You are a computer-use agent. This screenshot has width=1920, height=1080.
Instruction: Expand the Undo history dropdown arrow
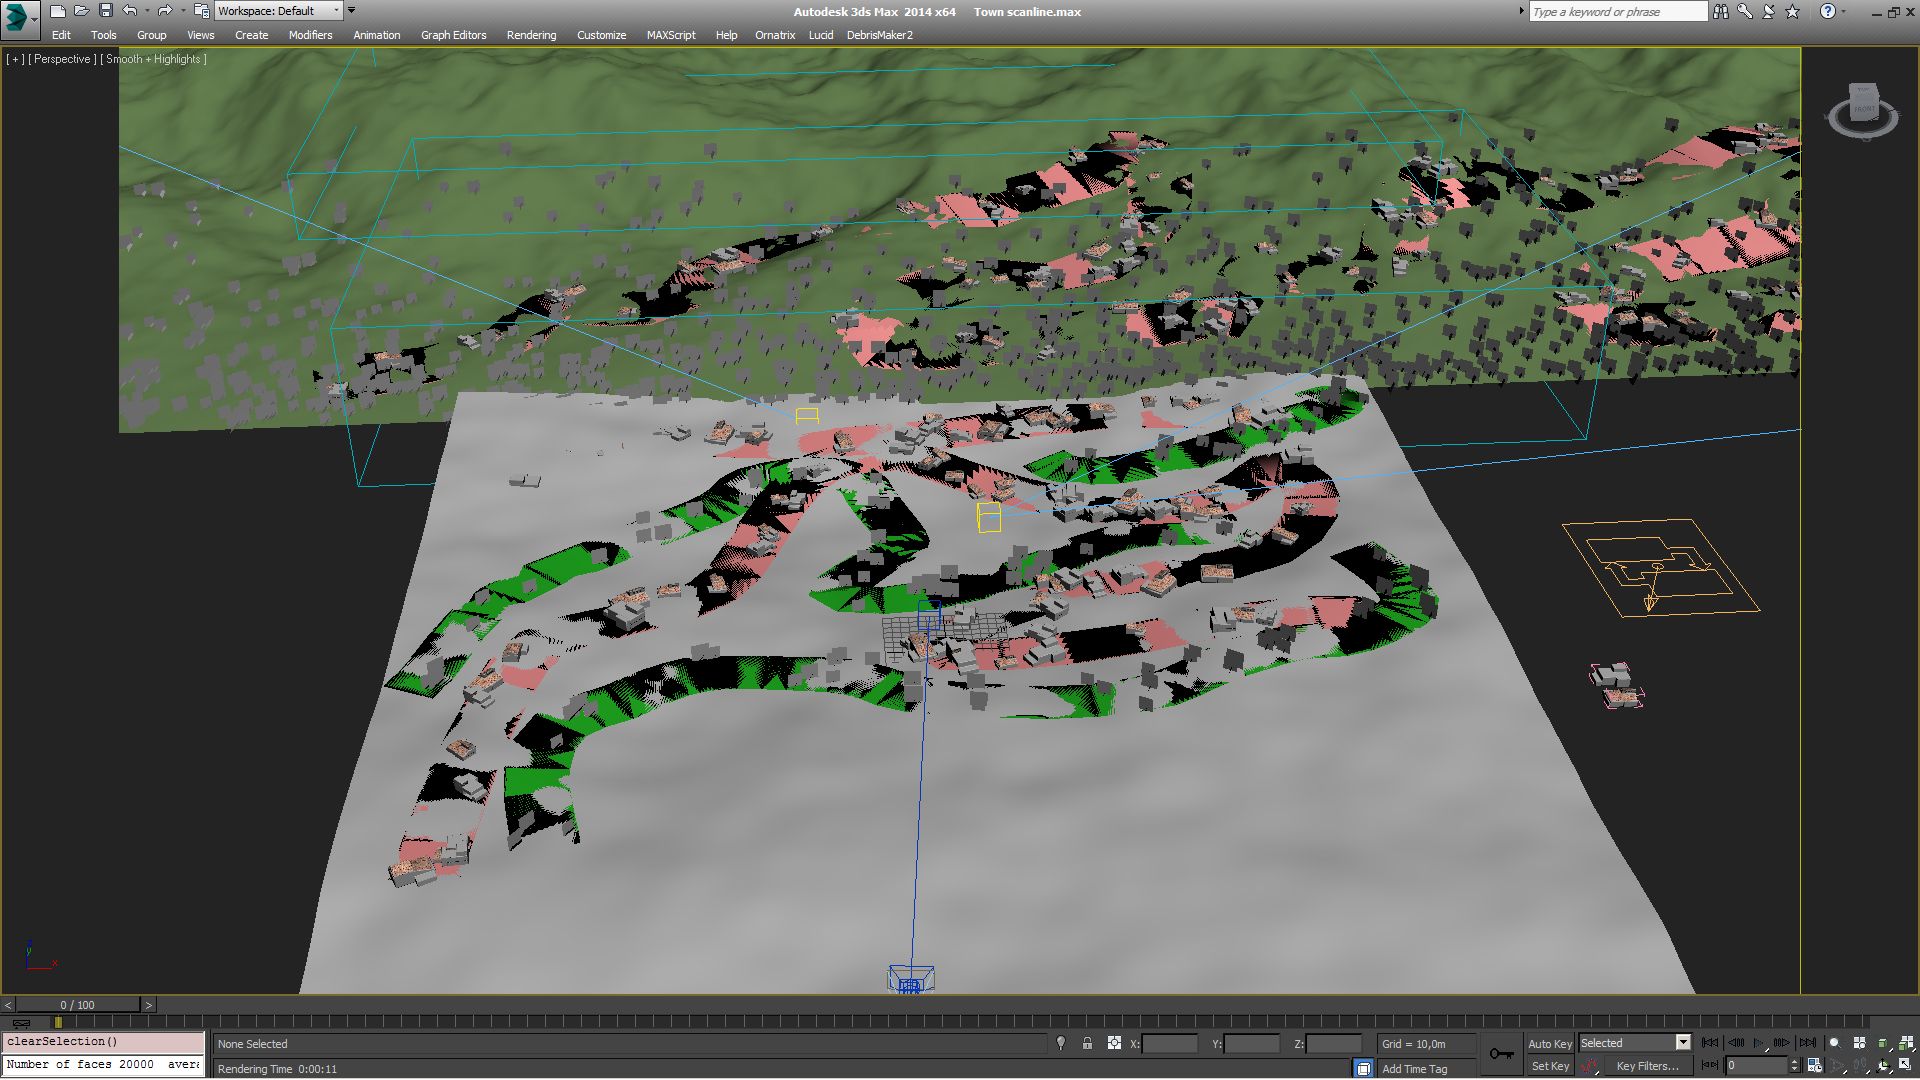point(146,11)
